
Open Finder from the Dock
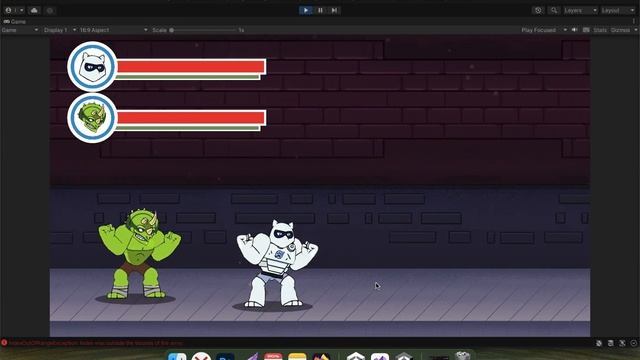(177, 356)
